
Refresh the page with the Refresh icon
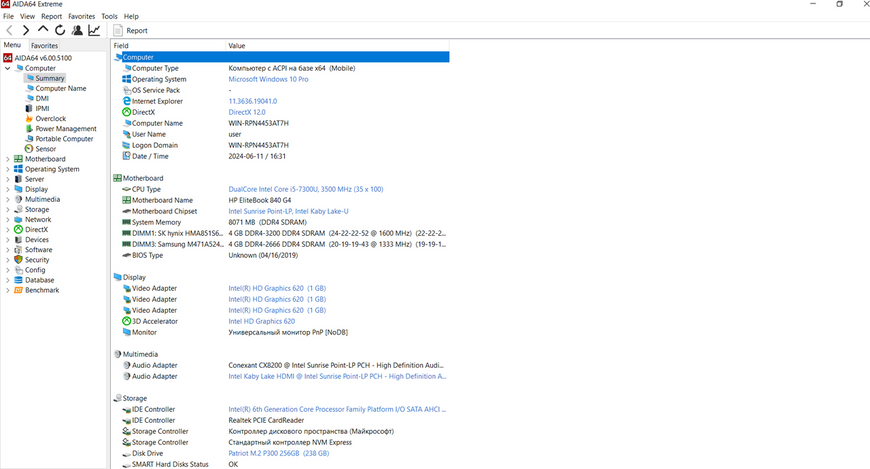tap(60, 31)
